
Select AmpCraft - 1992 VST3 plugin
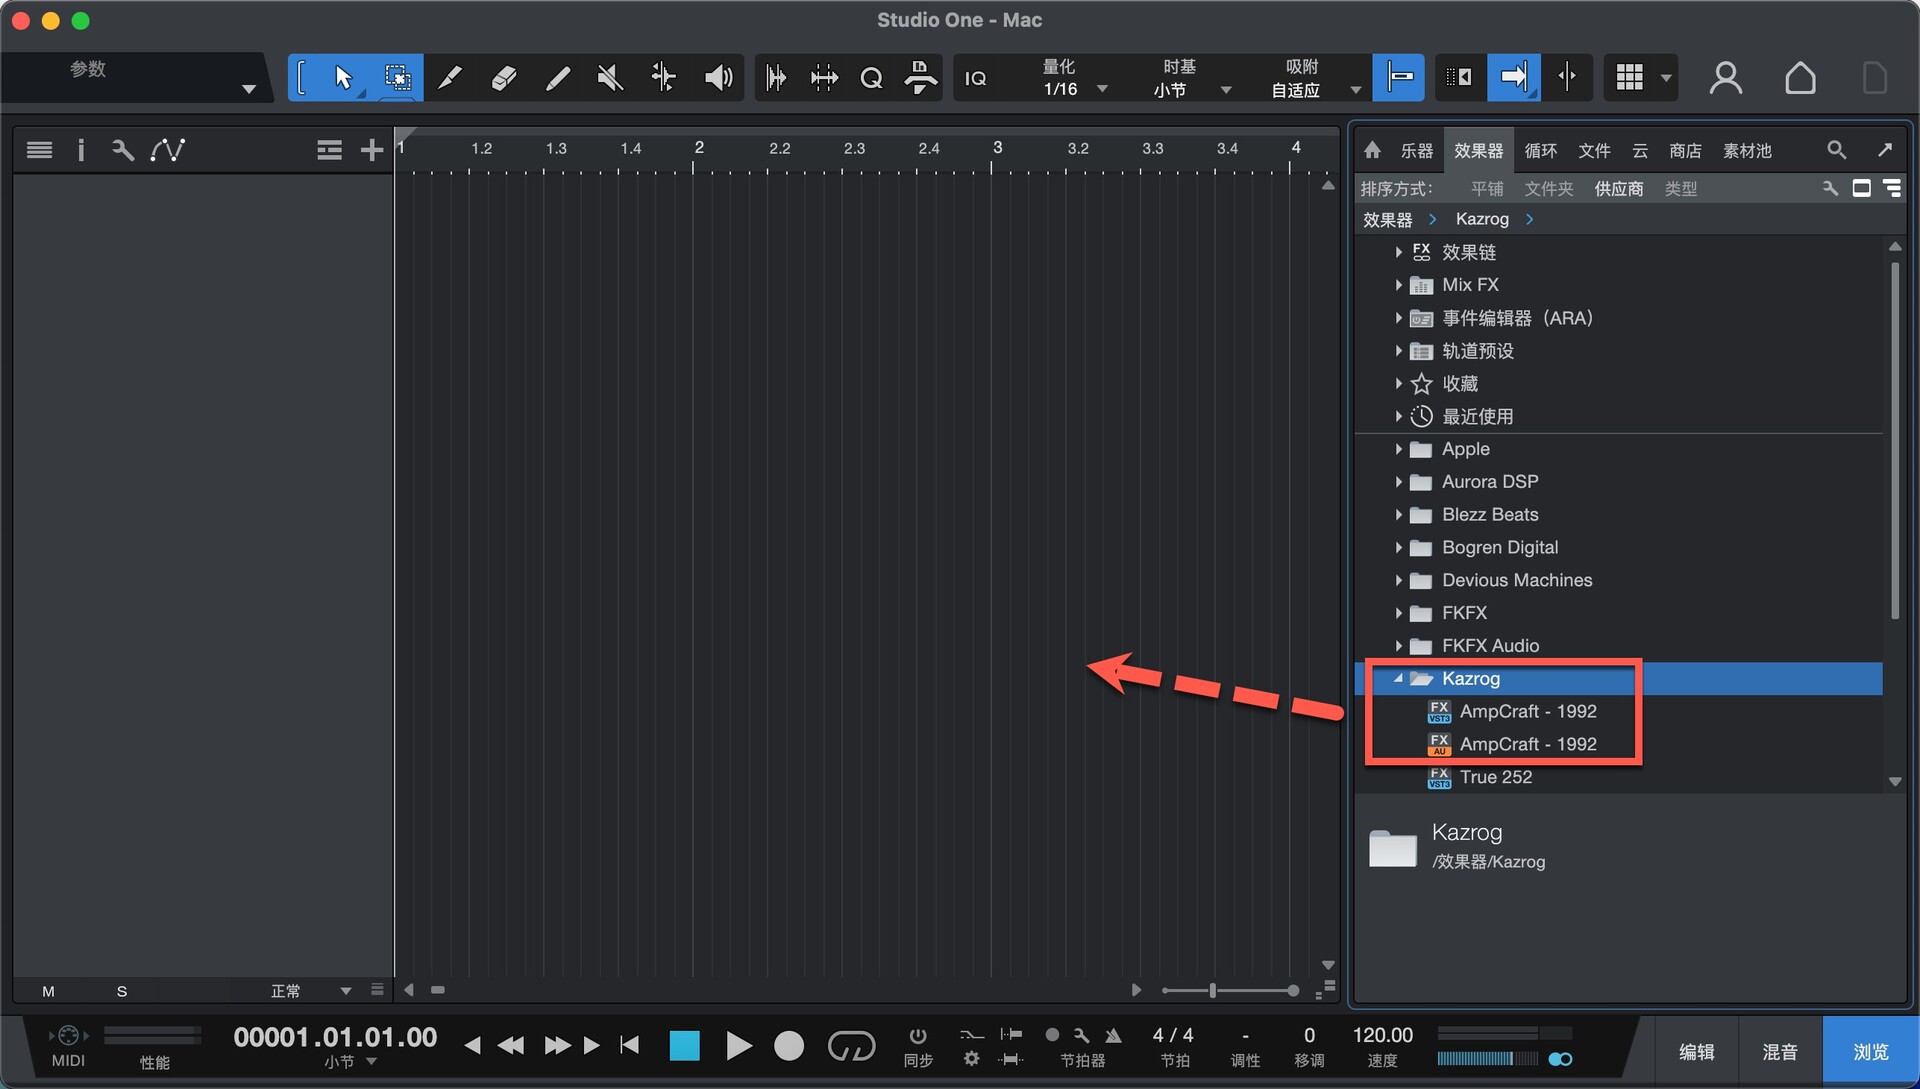coord(1527,711)
